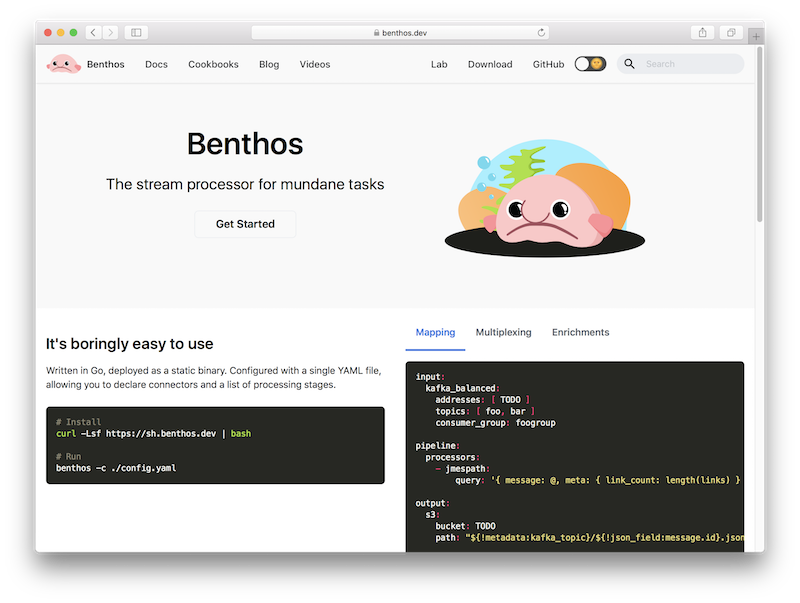Open the Lab link
Viewport: 800px width, 603px height.
point(439,64)
